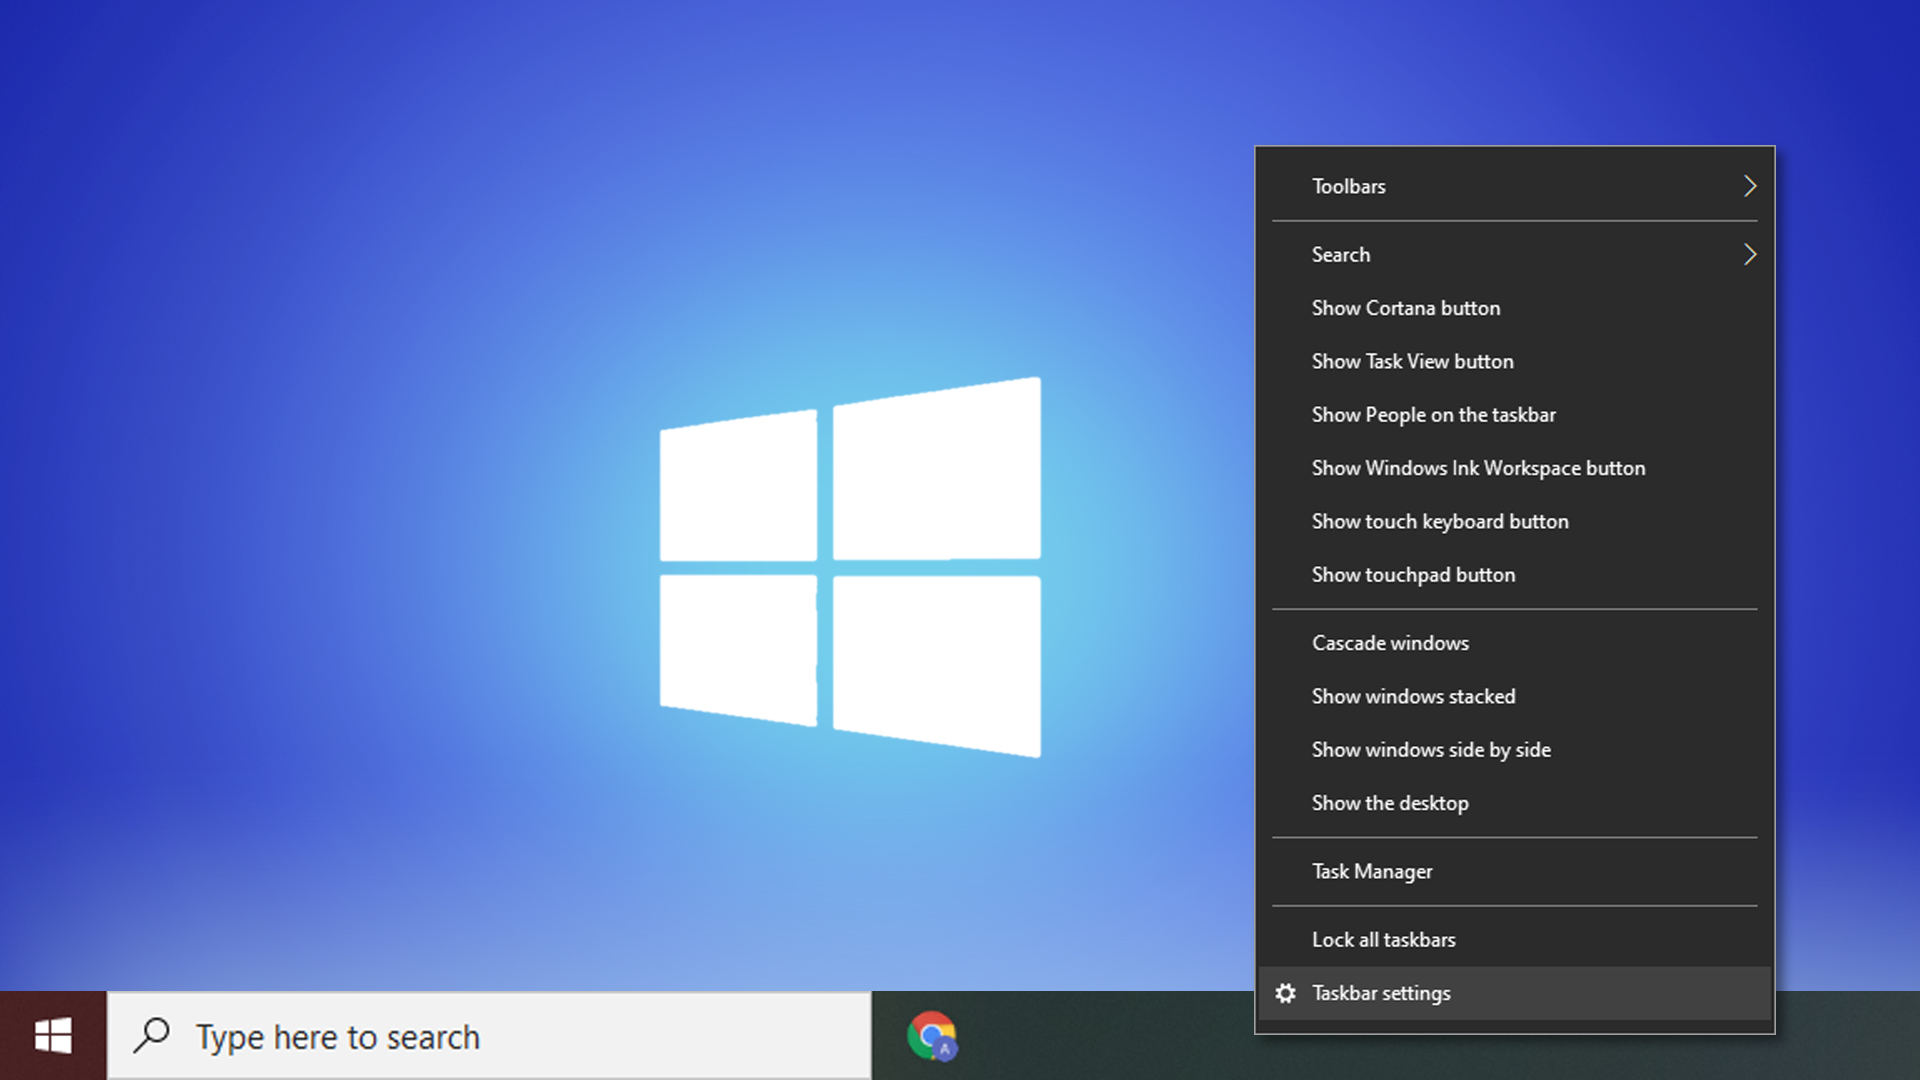Toggle Show Windows Ink Workspace button
This screenshot has width=1920, height=1080.
[1478, 467]
